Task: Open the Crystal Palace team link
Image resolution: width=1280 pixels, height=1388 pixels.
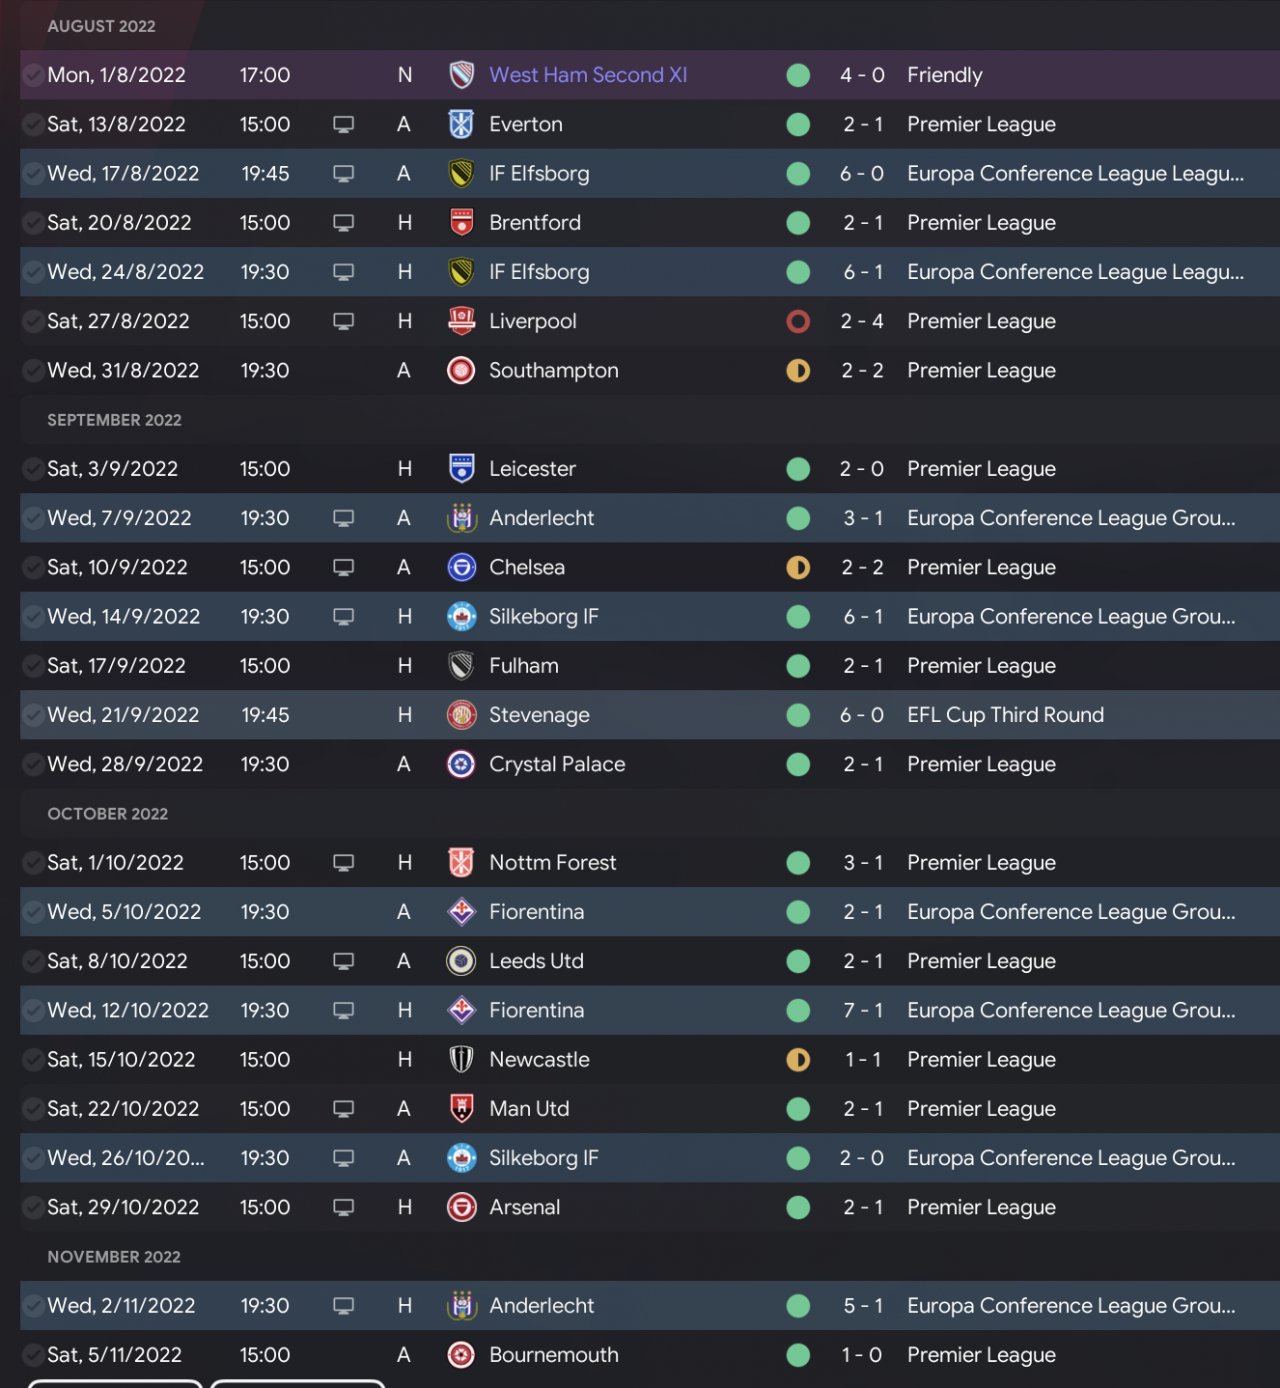Action: click(x=557, y=764)
